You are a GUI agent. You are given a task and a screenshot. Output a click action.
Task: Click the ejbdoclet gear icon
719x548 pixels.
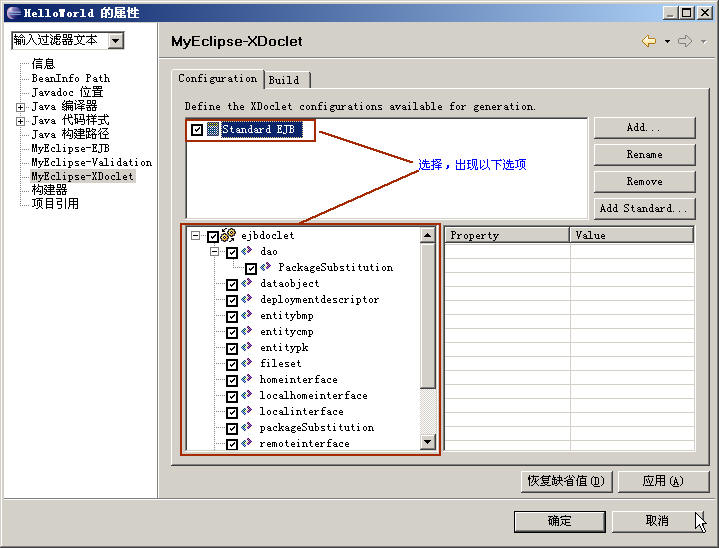pyautogui.click(x=228, y=235)
